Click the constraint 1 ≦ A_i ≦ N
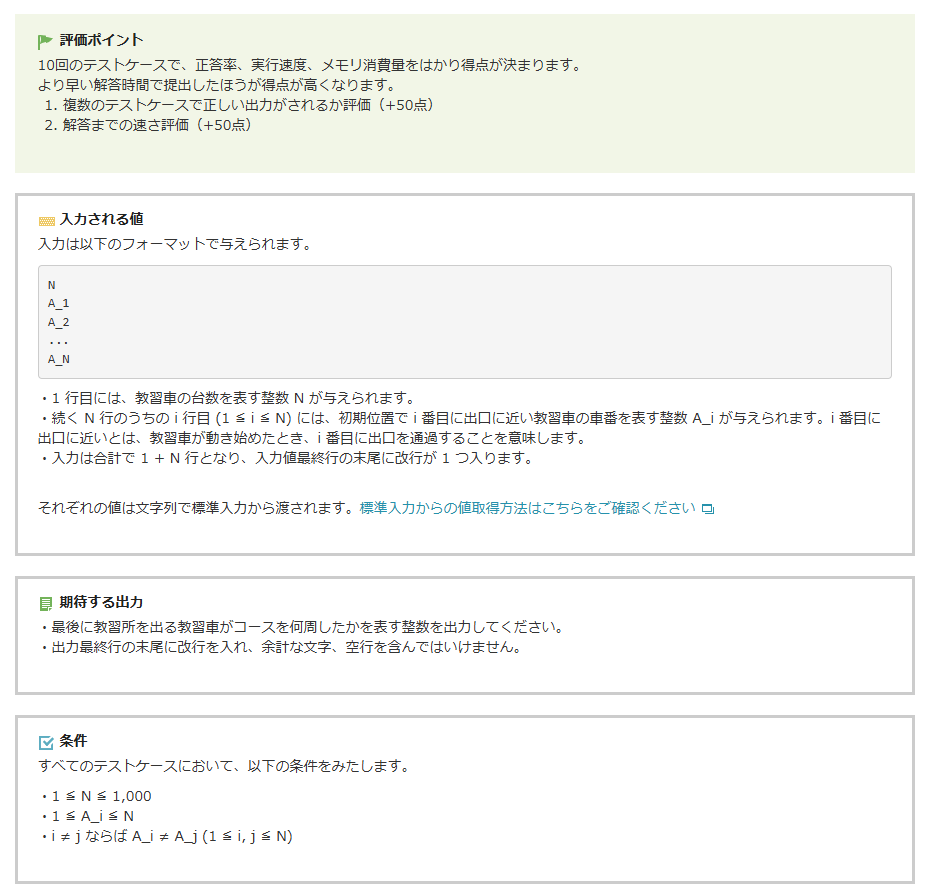 (x=88, y=816)
